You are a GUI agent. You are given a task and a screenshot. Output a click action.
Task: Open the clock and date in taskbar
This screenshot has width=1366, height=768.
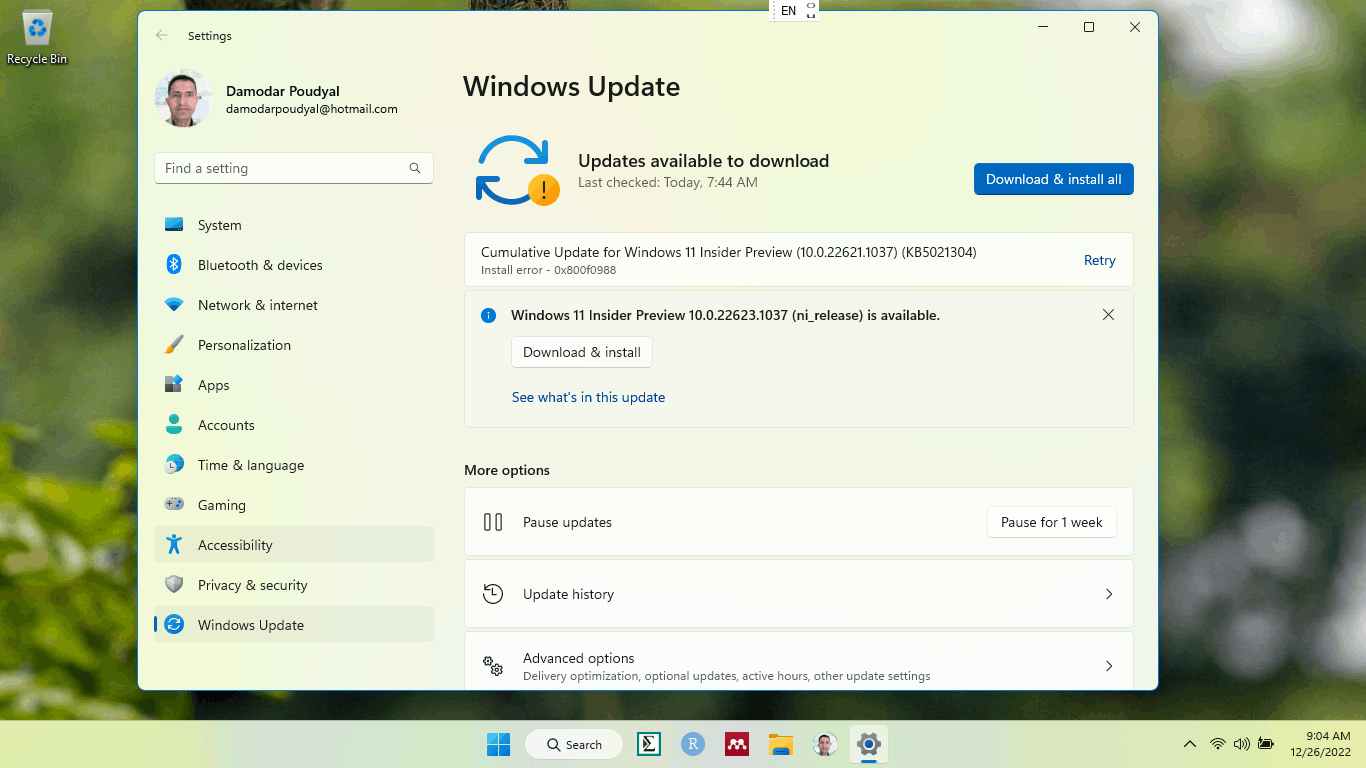click(x=1320, y=744)
